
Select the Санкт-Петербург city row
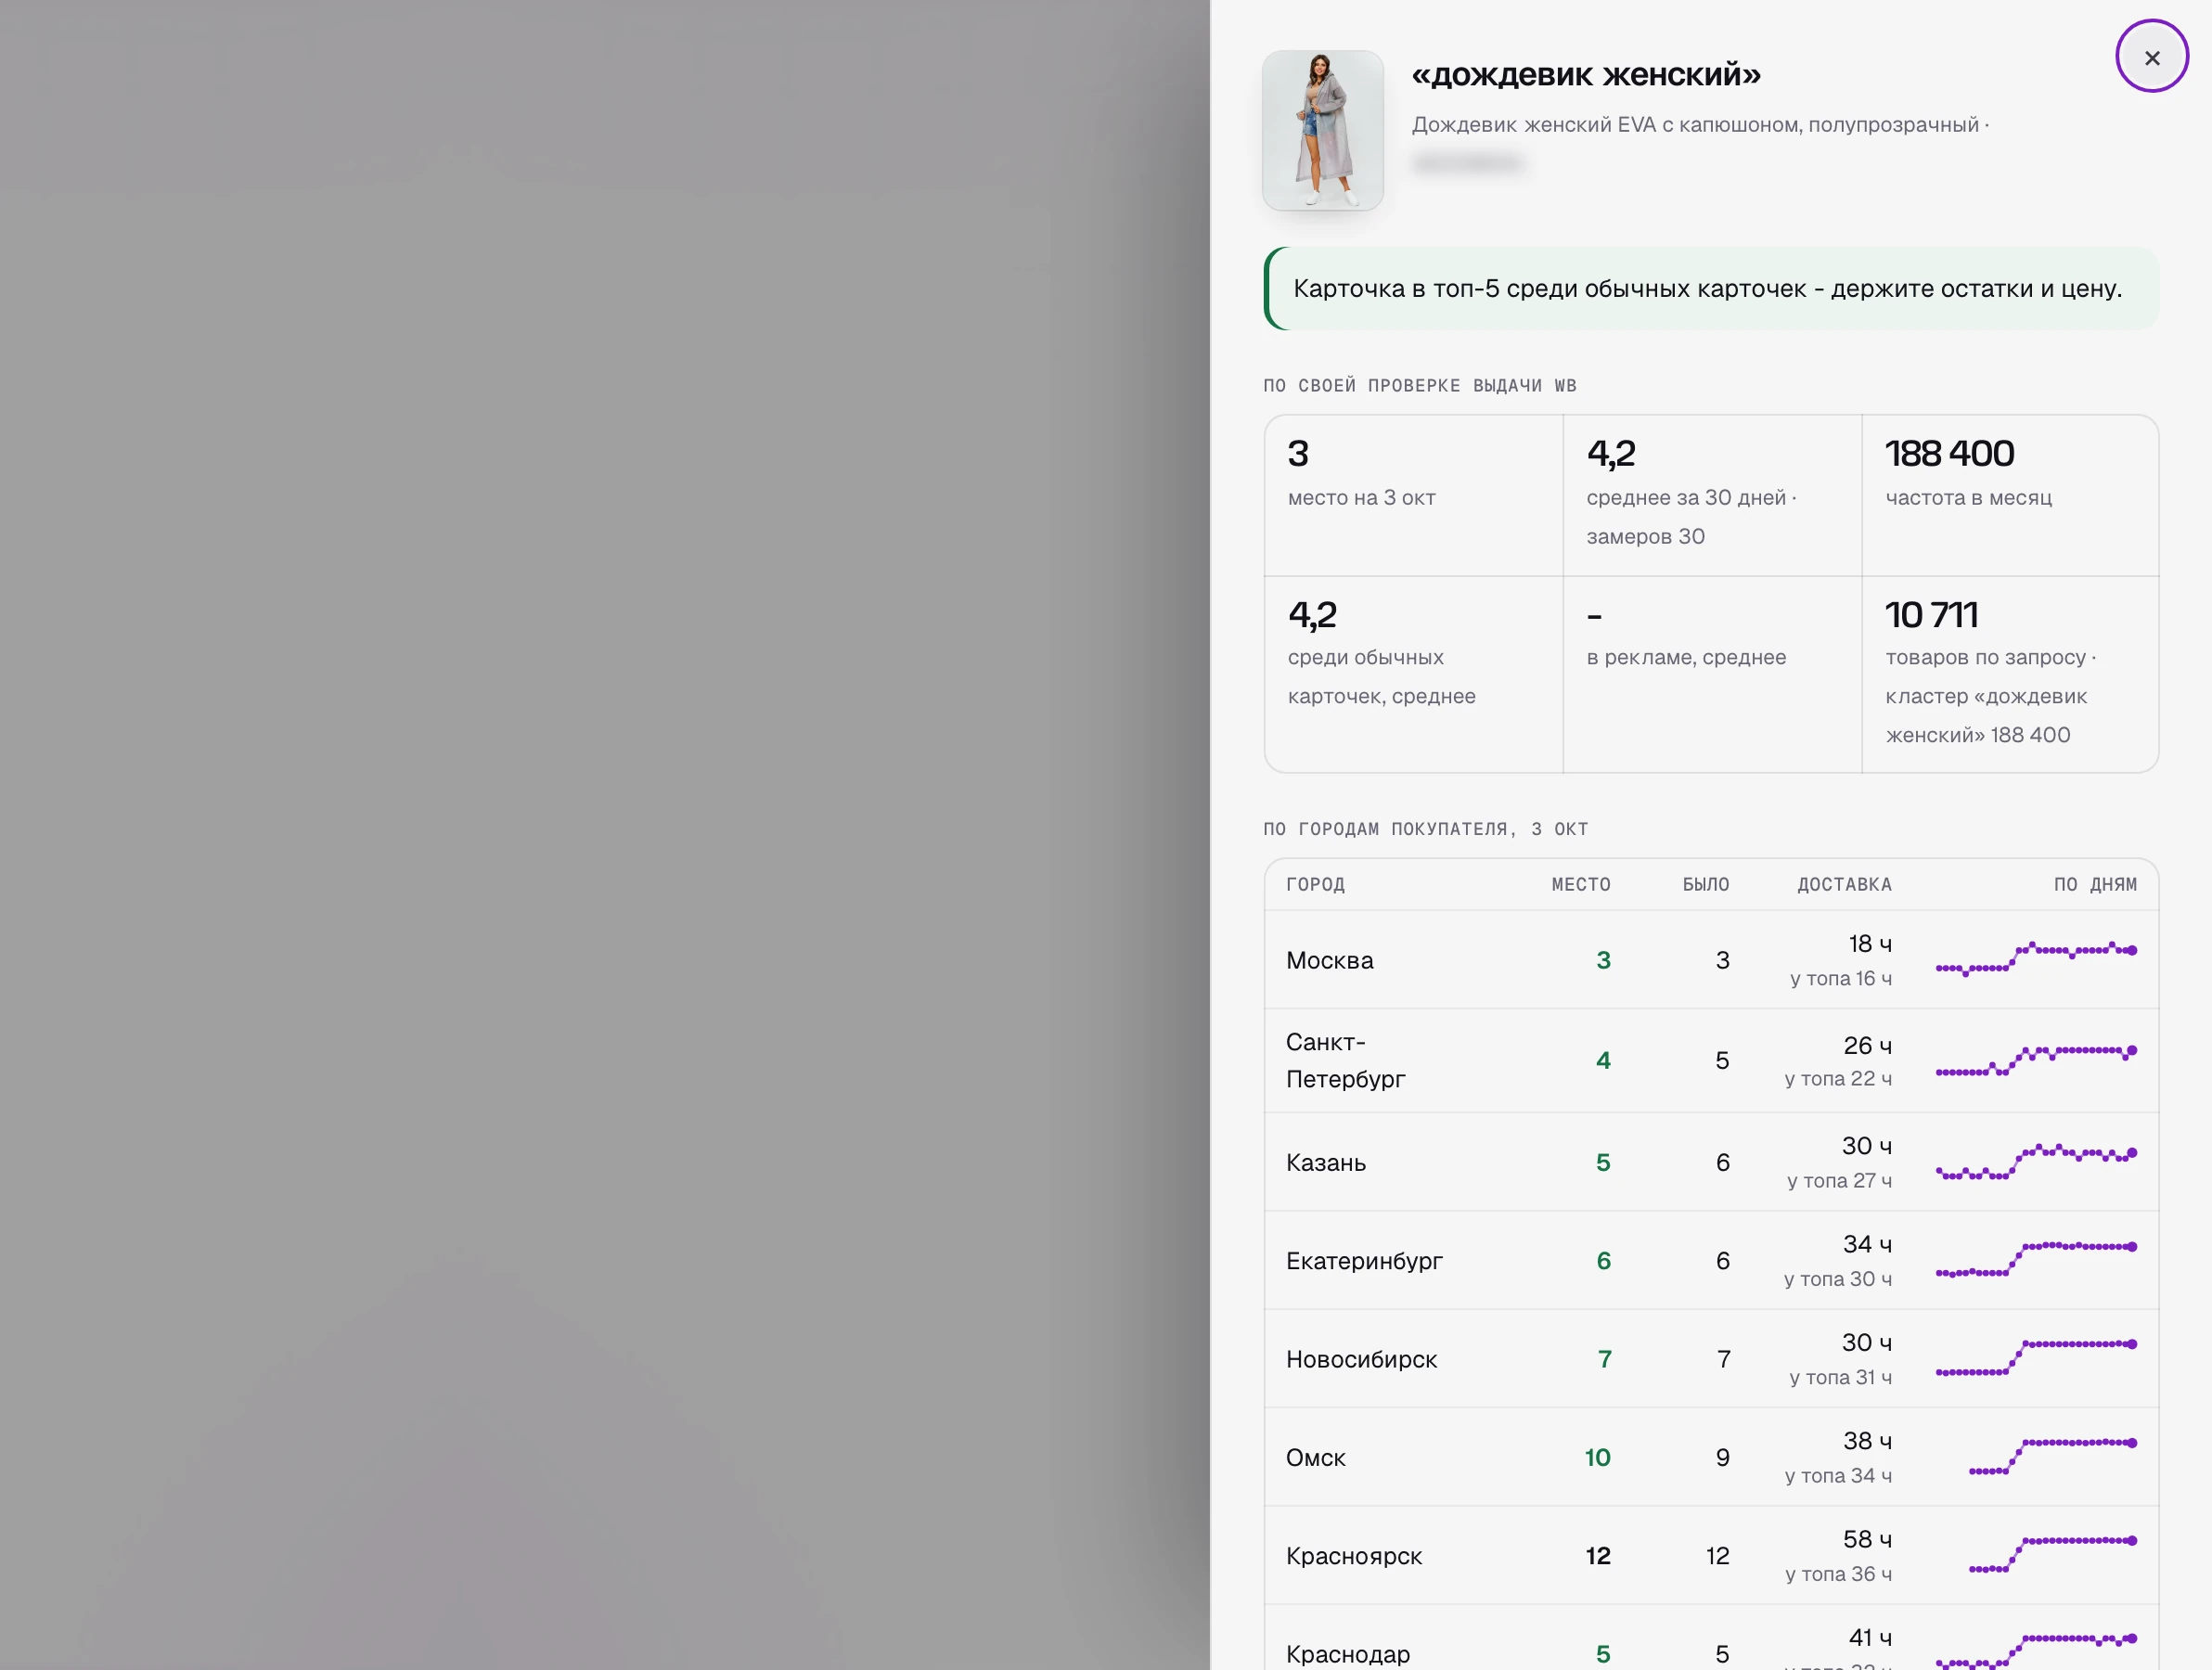click(1711, 1060)
